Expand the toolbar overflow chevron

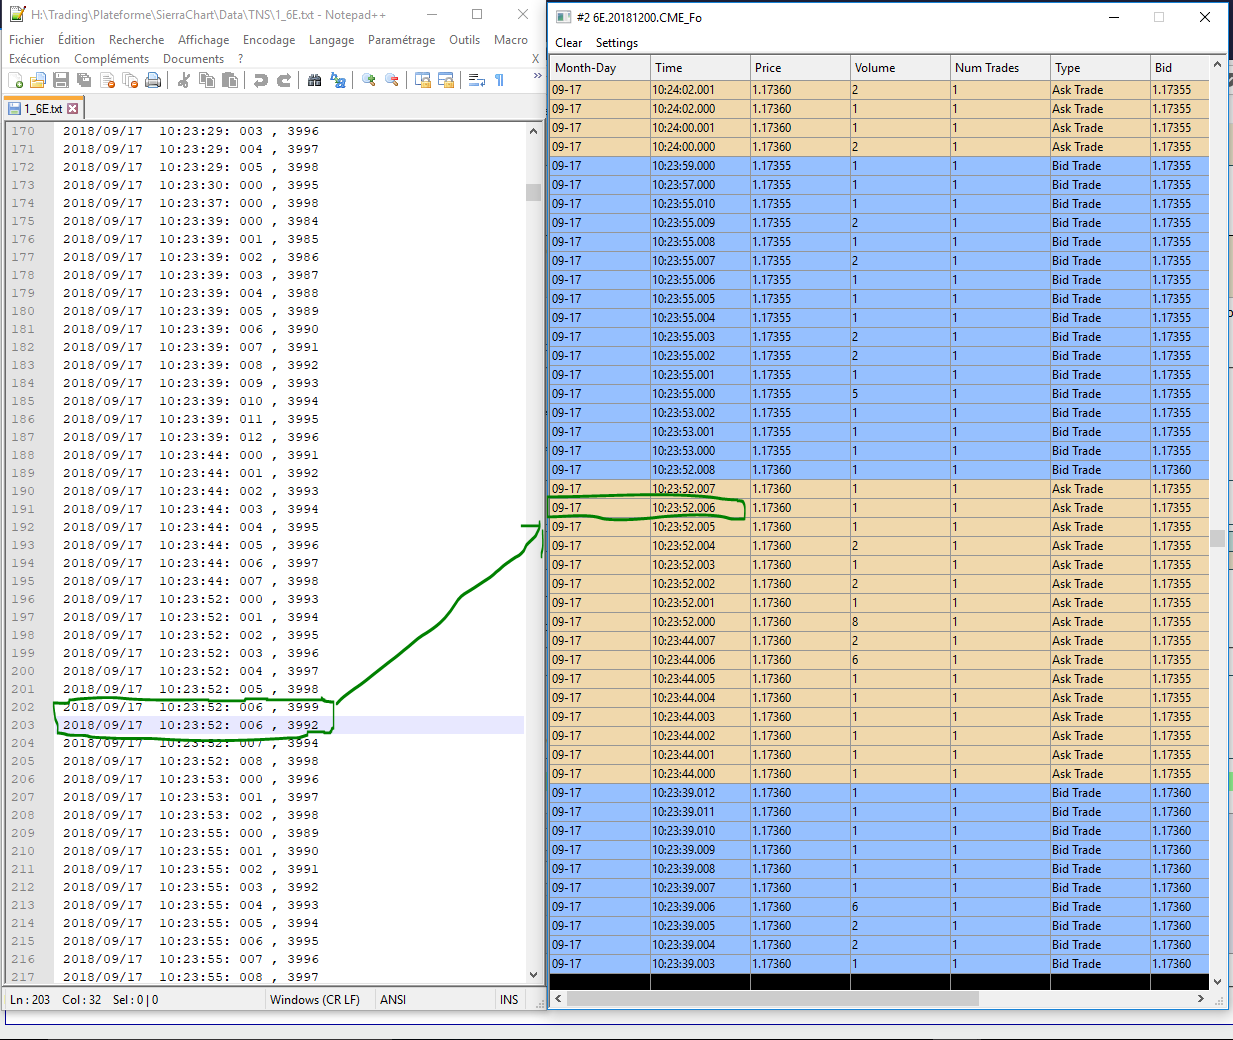(537, 76)
